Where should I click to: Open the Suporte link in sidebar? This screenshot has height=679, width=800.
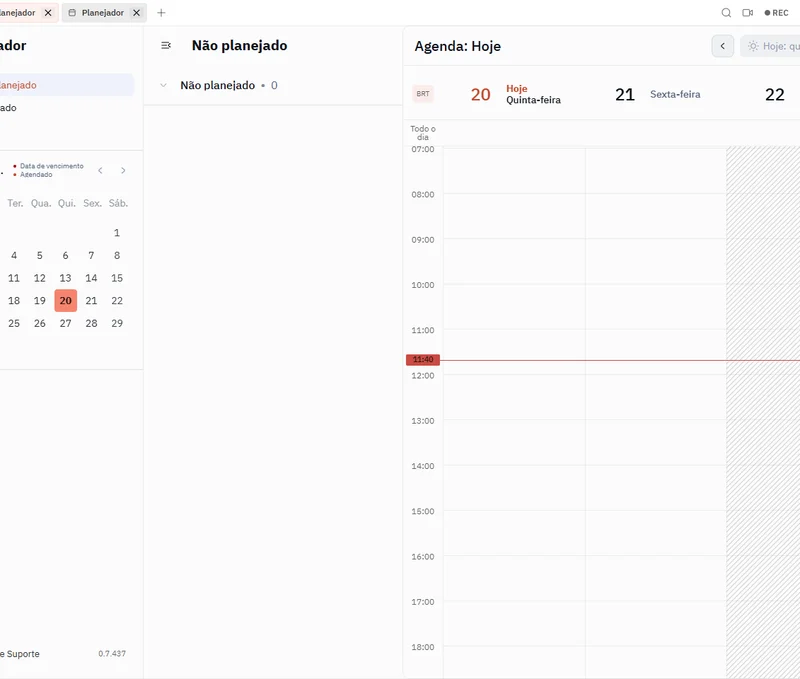click(x=20, y=653)
